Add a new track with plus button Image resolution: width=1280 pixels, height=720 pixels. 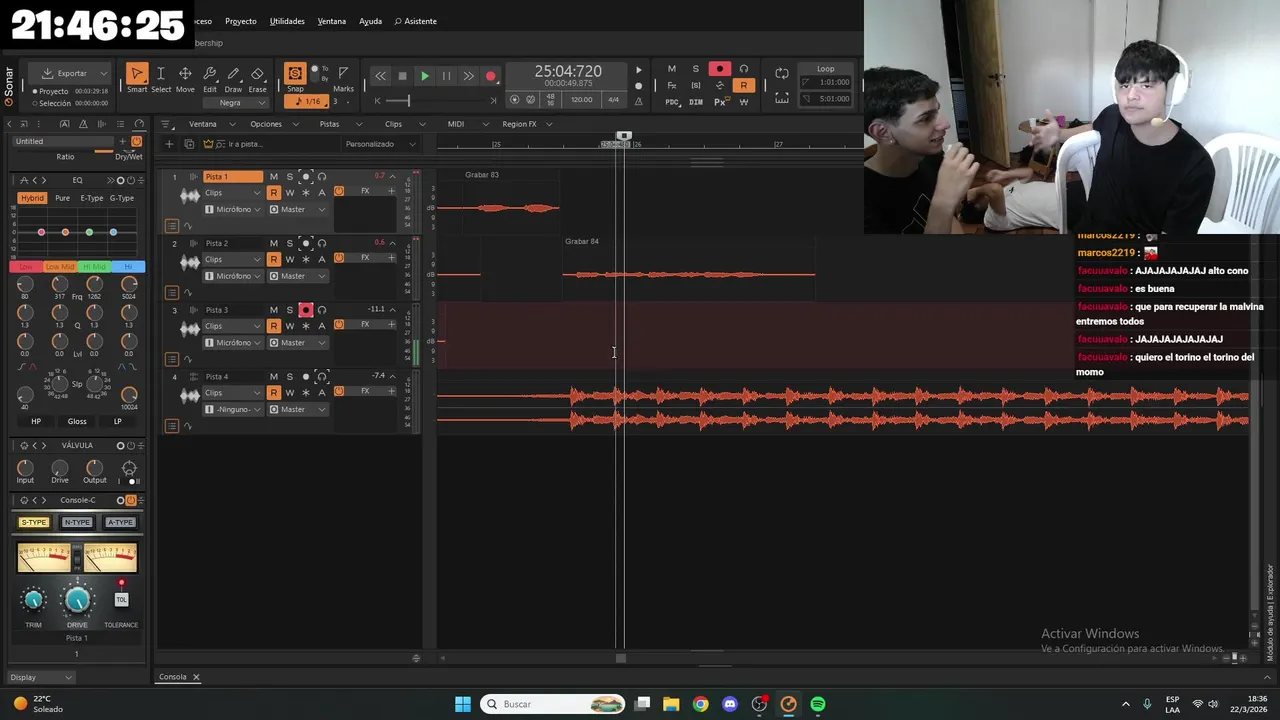point(169,144)
